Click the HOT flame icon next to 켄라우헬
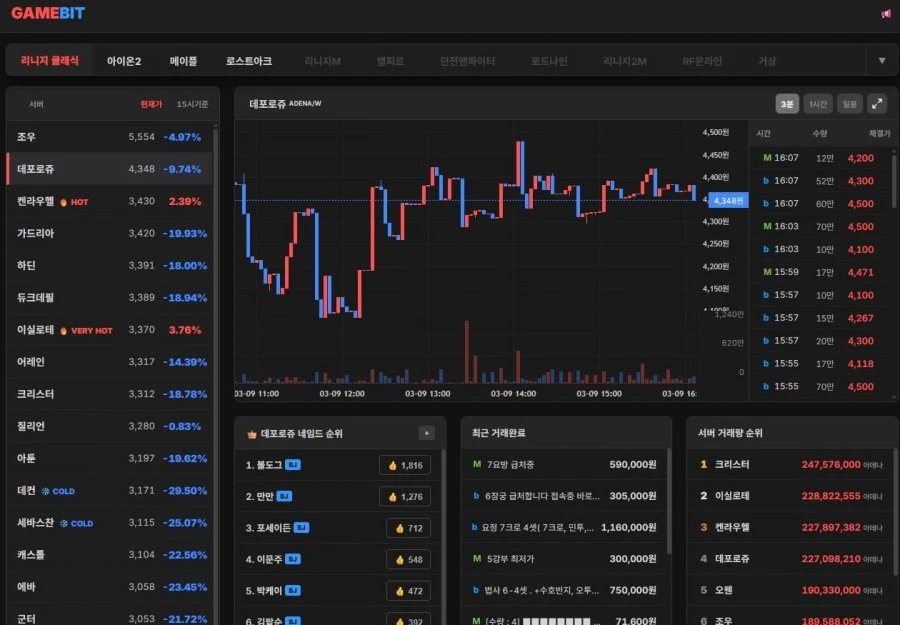The image size is (900, 625). coord(64,202)
